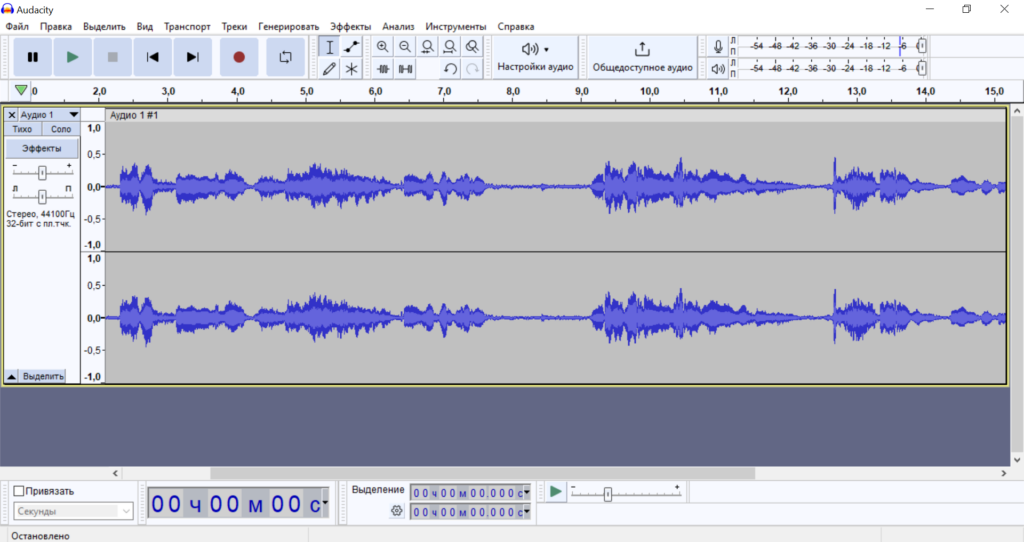Open selection end time format dropdown
This screenshot has height=542, width=1024.
526,512
